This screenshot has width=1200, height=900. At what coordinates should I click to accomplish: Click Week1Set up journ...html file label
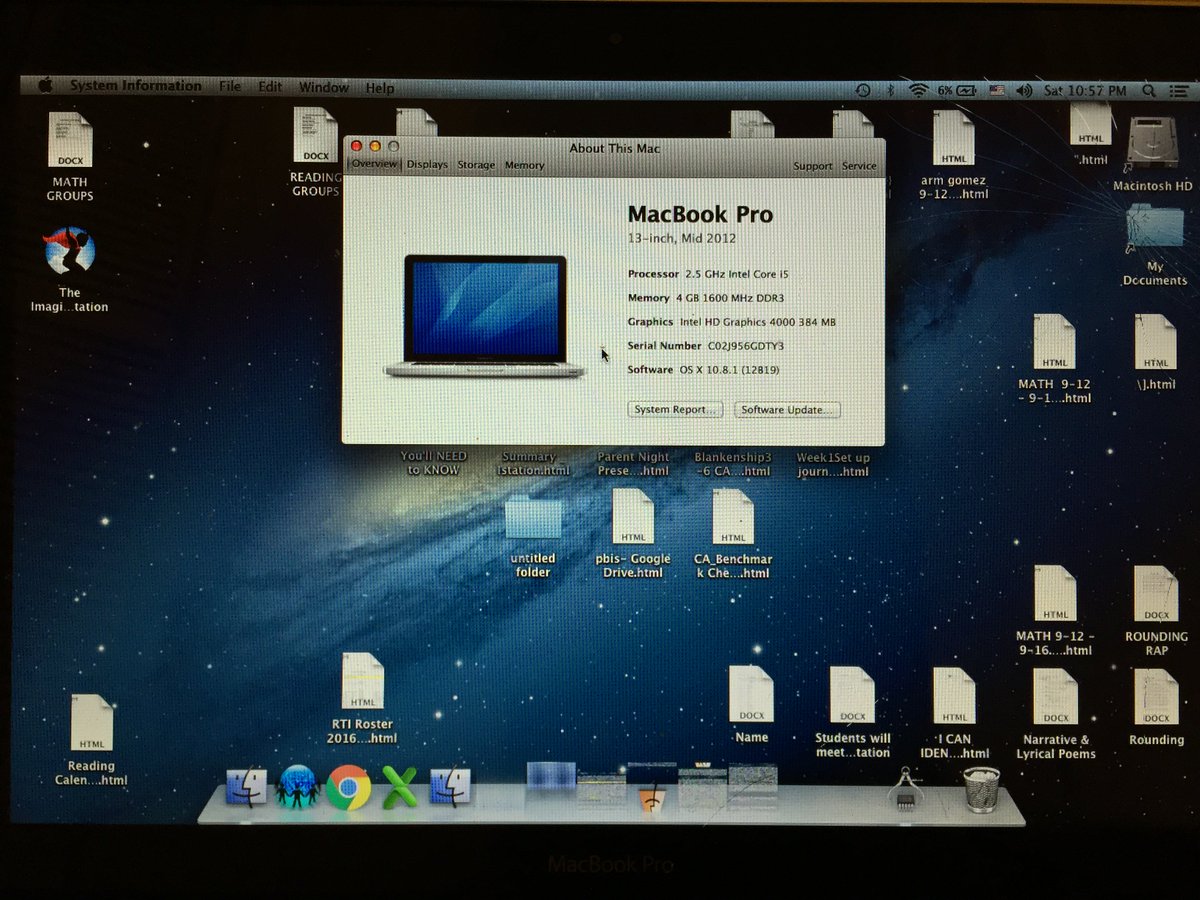click(x=833, y=464)
